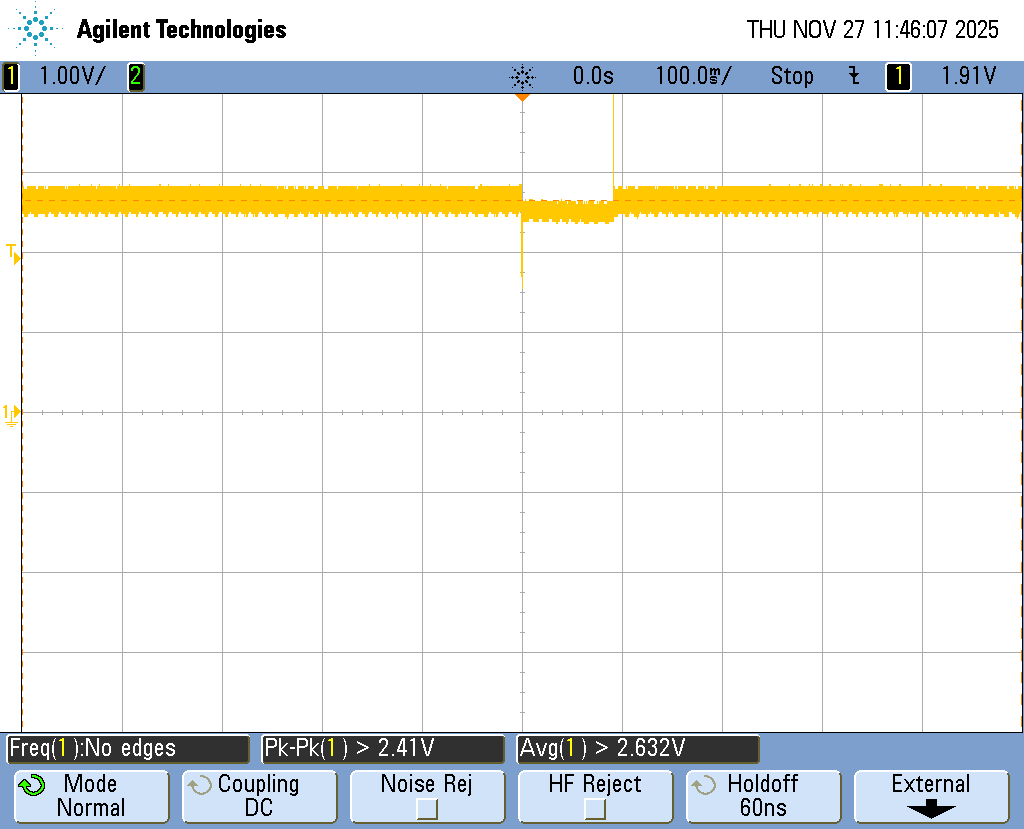
Task: Click the Agilent Technologies starburst logo
Action: (x=37, y=29)
